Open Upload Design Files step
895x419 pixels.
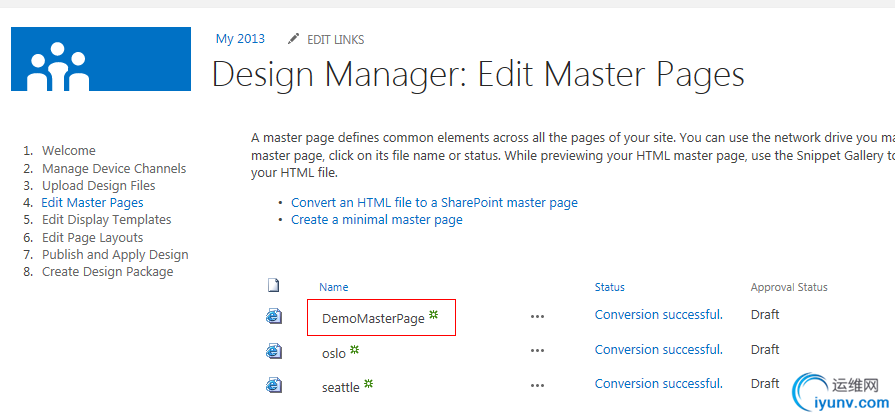click(x=98, y=186)
